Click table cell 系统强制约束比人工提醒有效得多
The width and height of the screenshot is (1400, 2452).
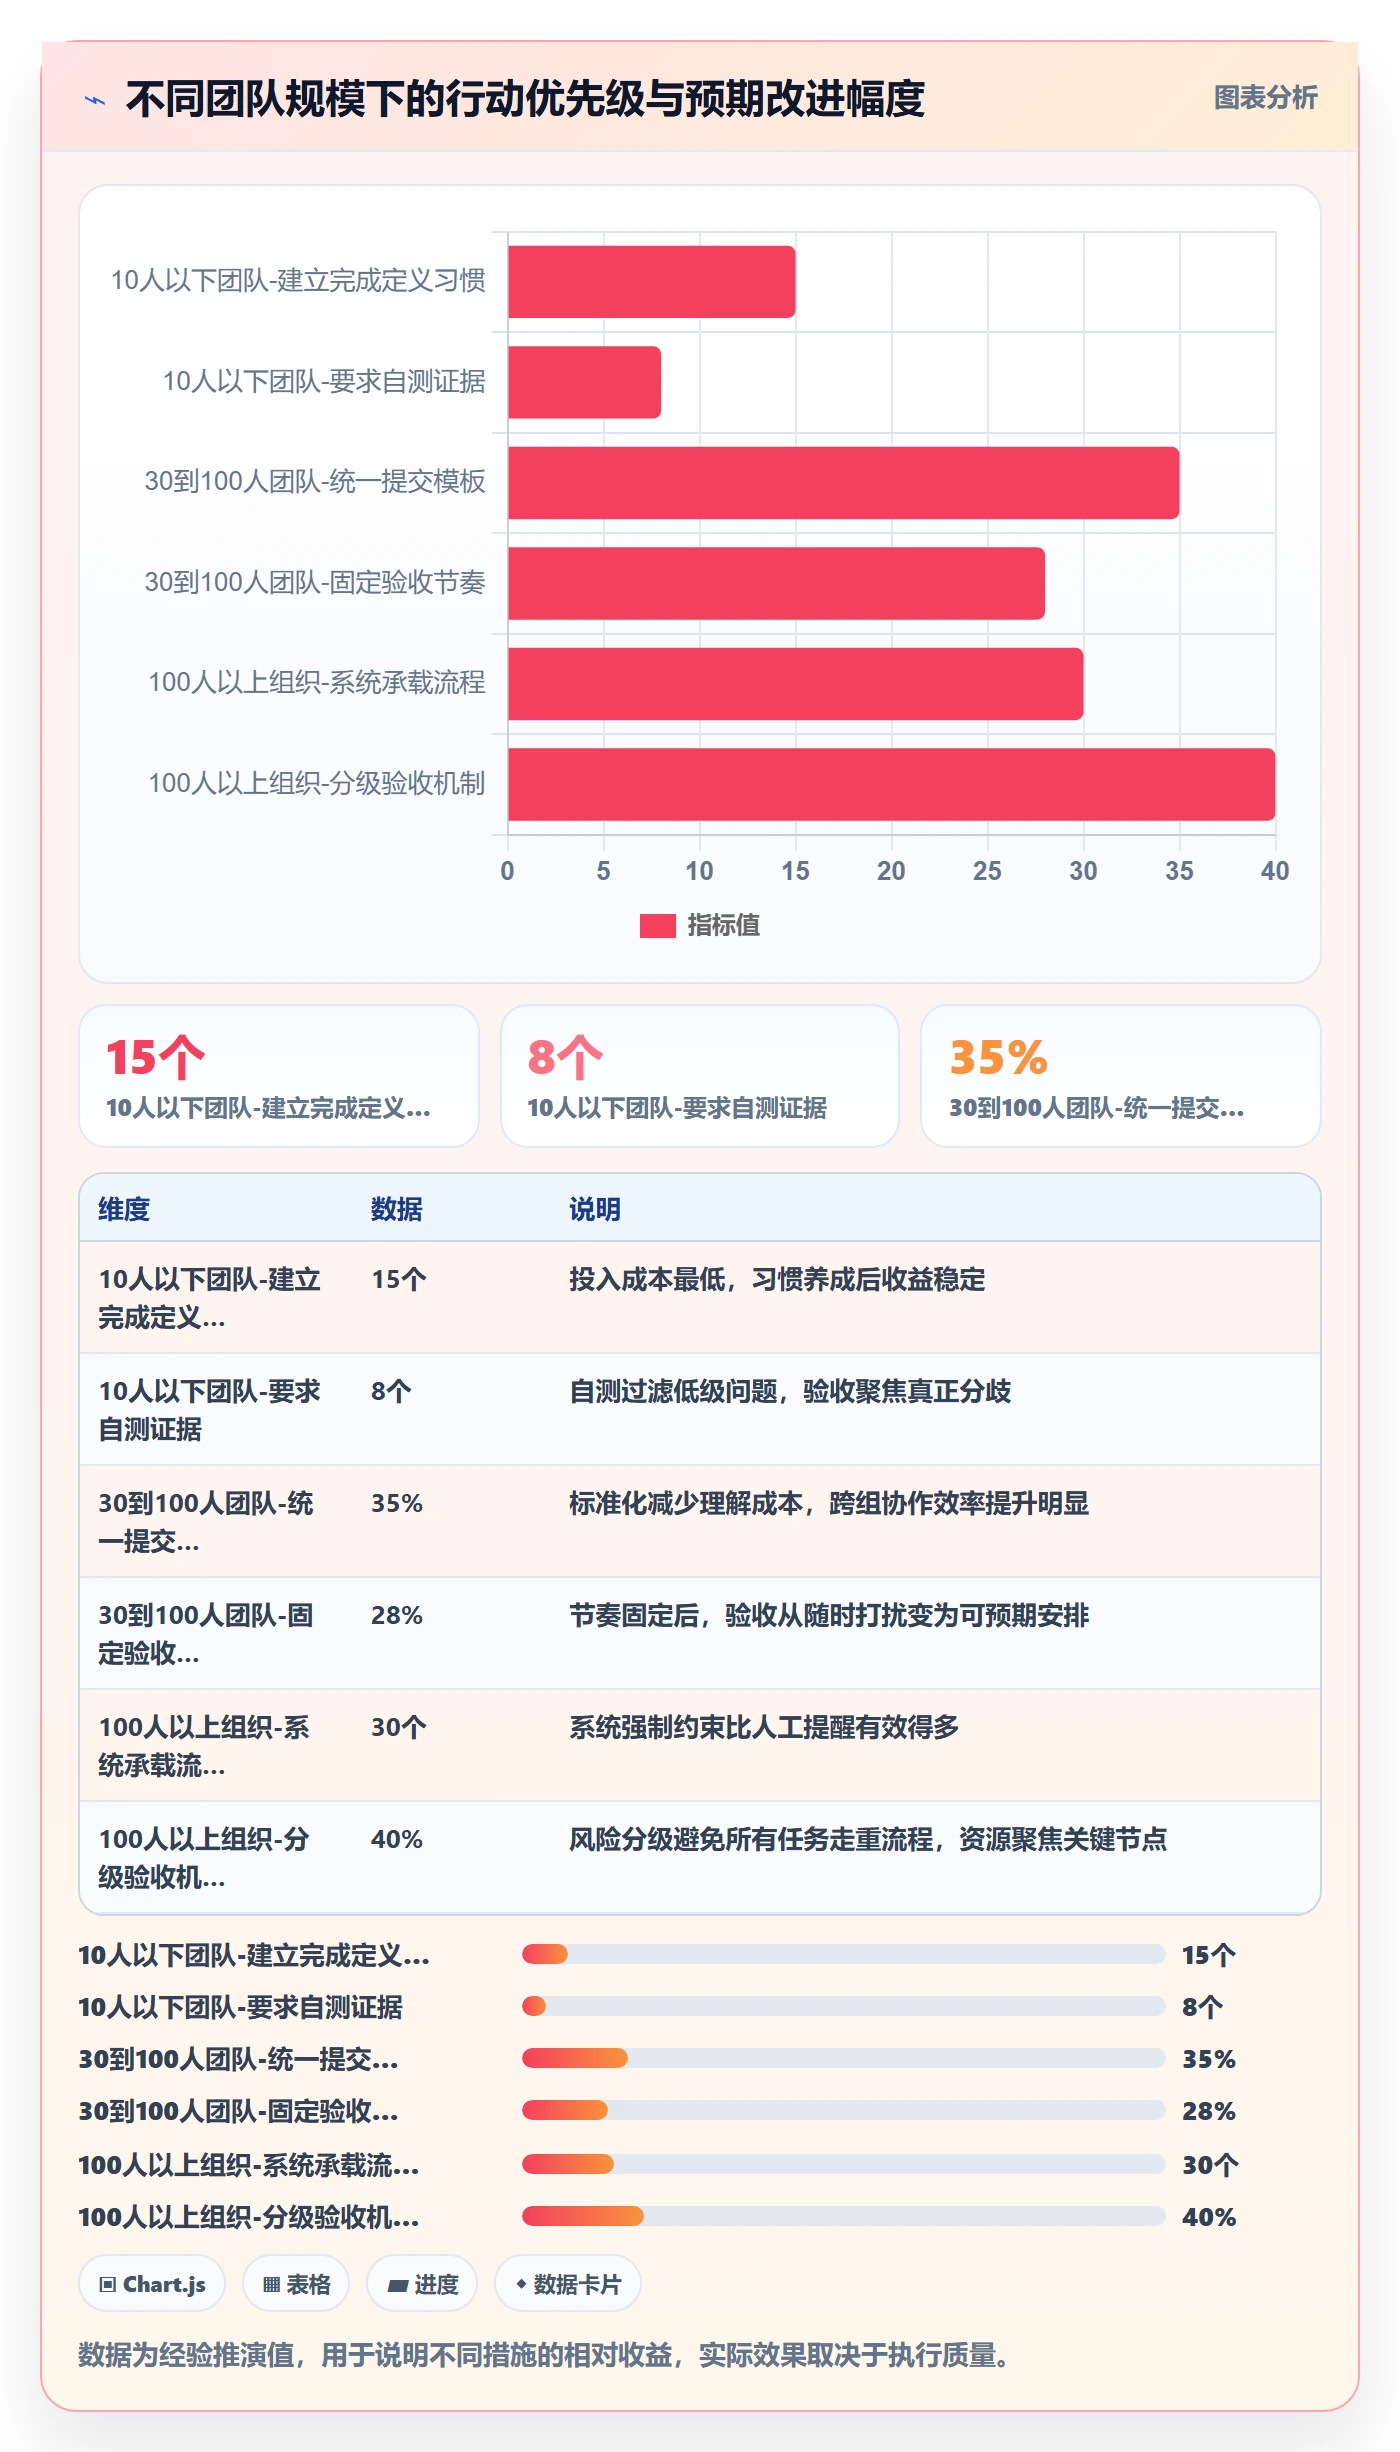(x=764, y=1727)
